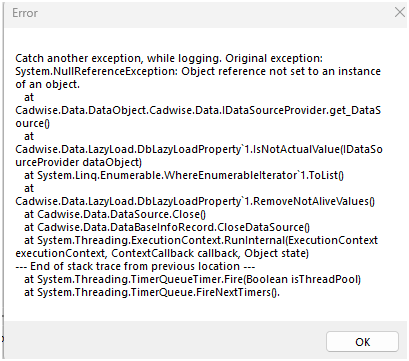Screen dimensions: 409x361
Task: Click the Error title bar text
Action: (25, 13)
